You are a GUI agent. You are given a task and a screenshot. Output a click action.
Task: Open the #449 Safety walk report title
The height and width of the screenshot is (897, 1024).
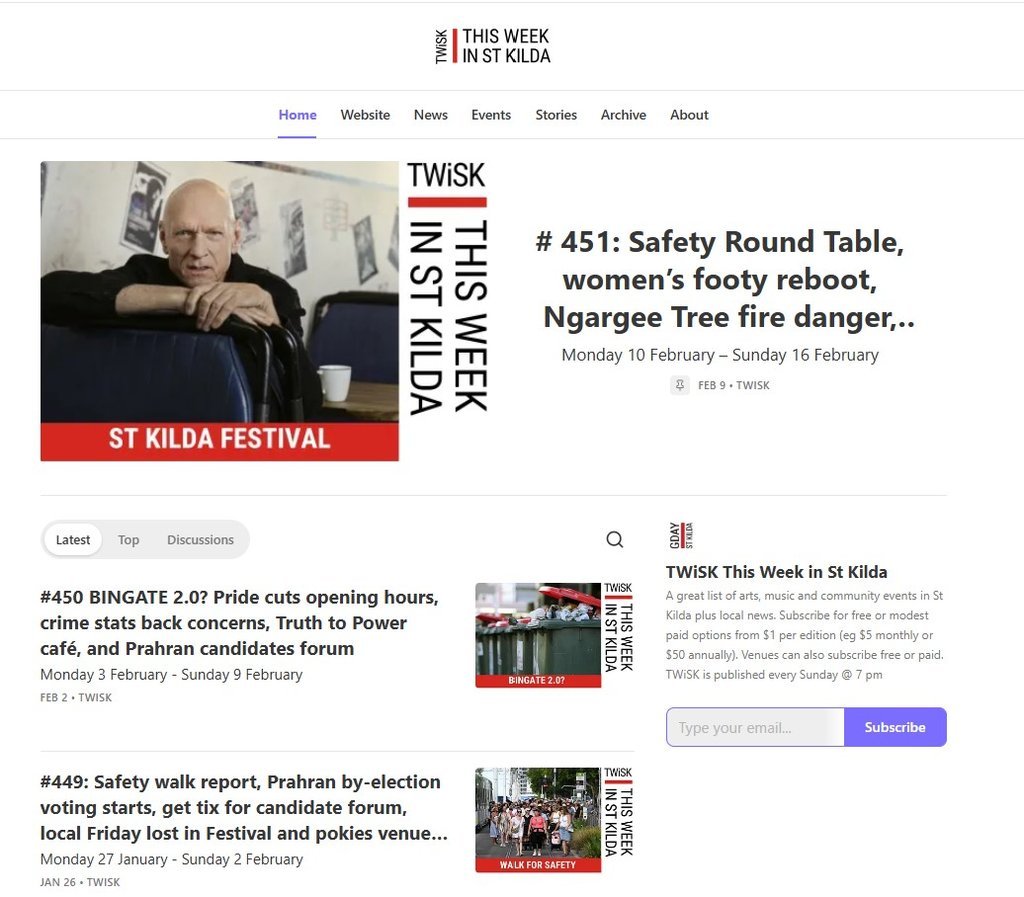click(244, 808)
